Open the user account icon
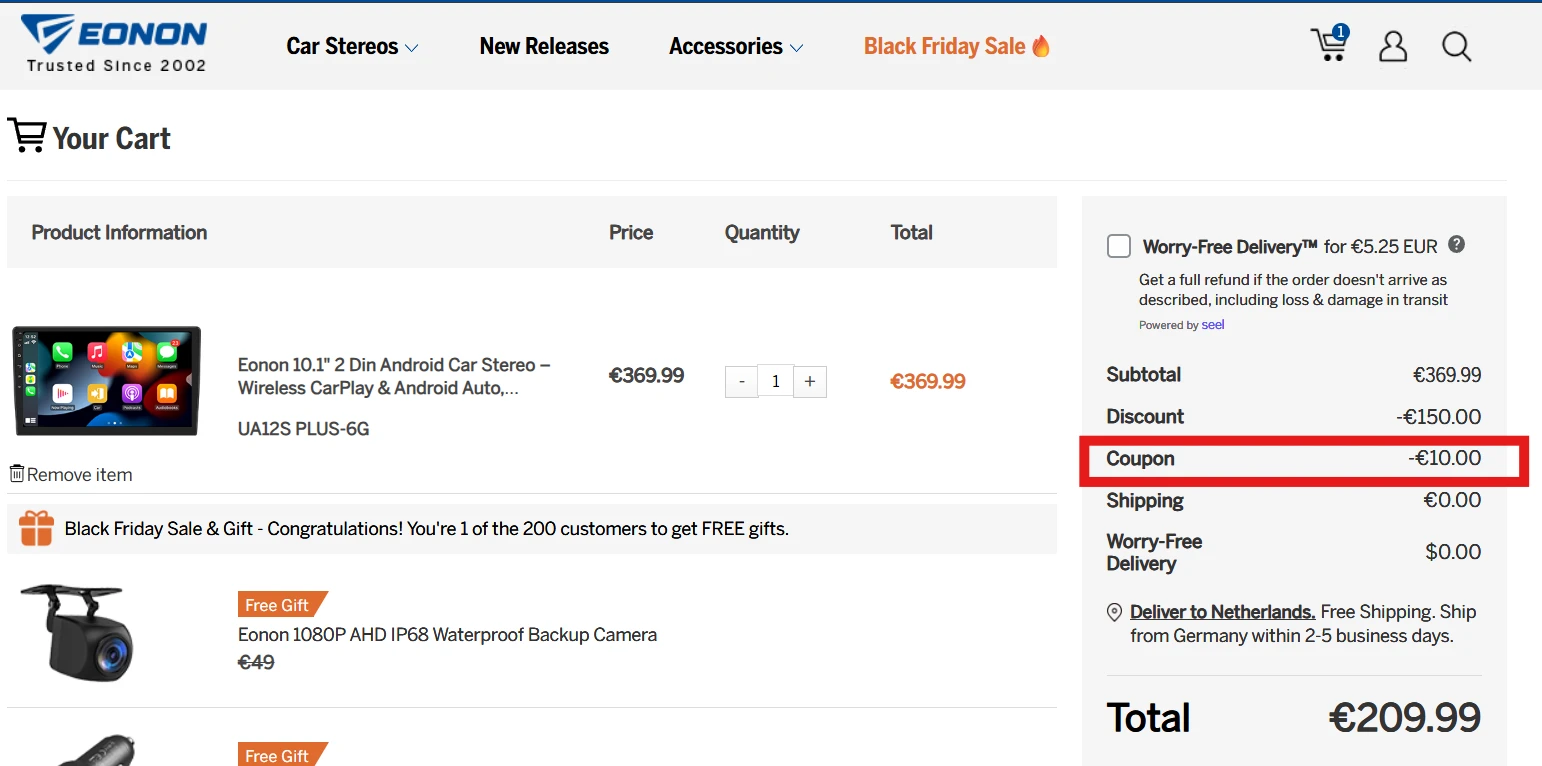 [1393, 46]
